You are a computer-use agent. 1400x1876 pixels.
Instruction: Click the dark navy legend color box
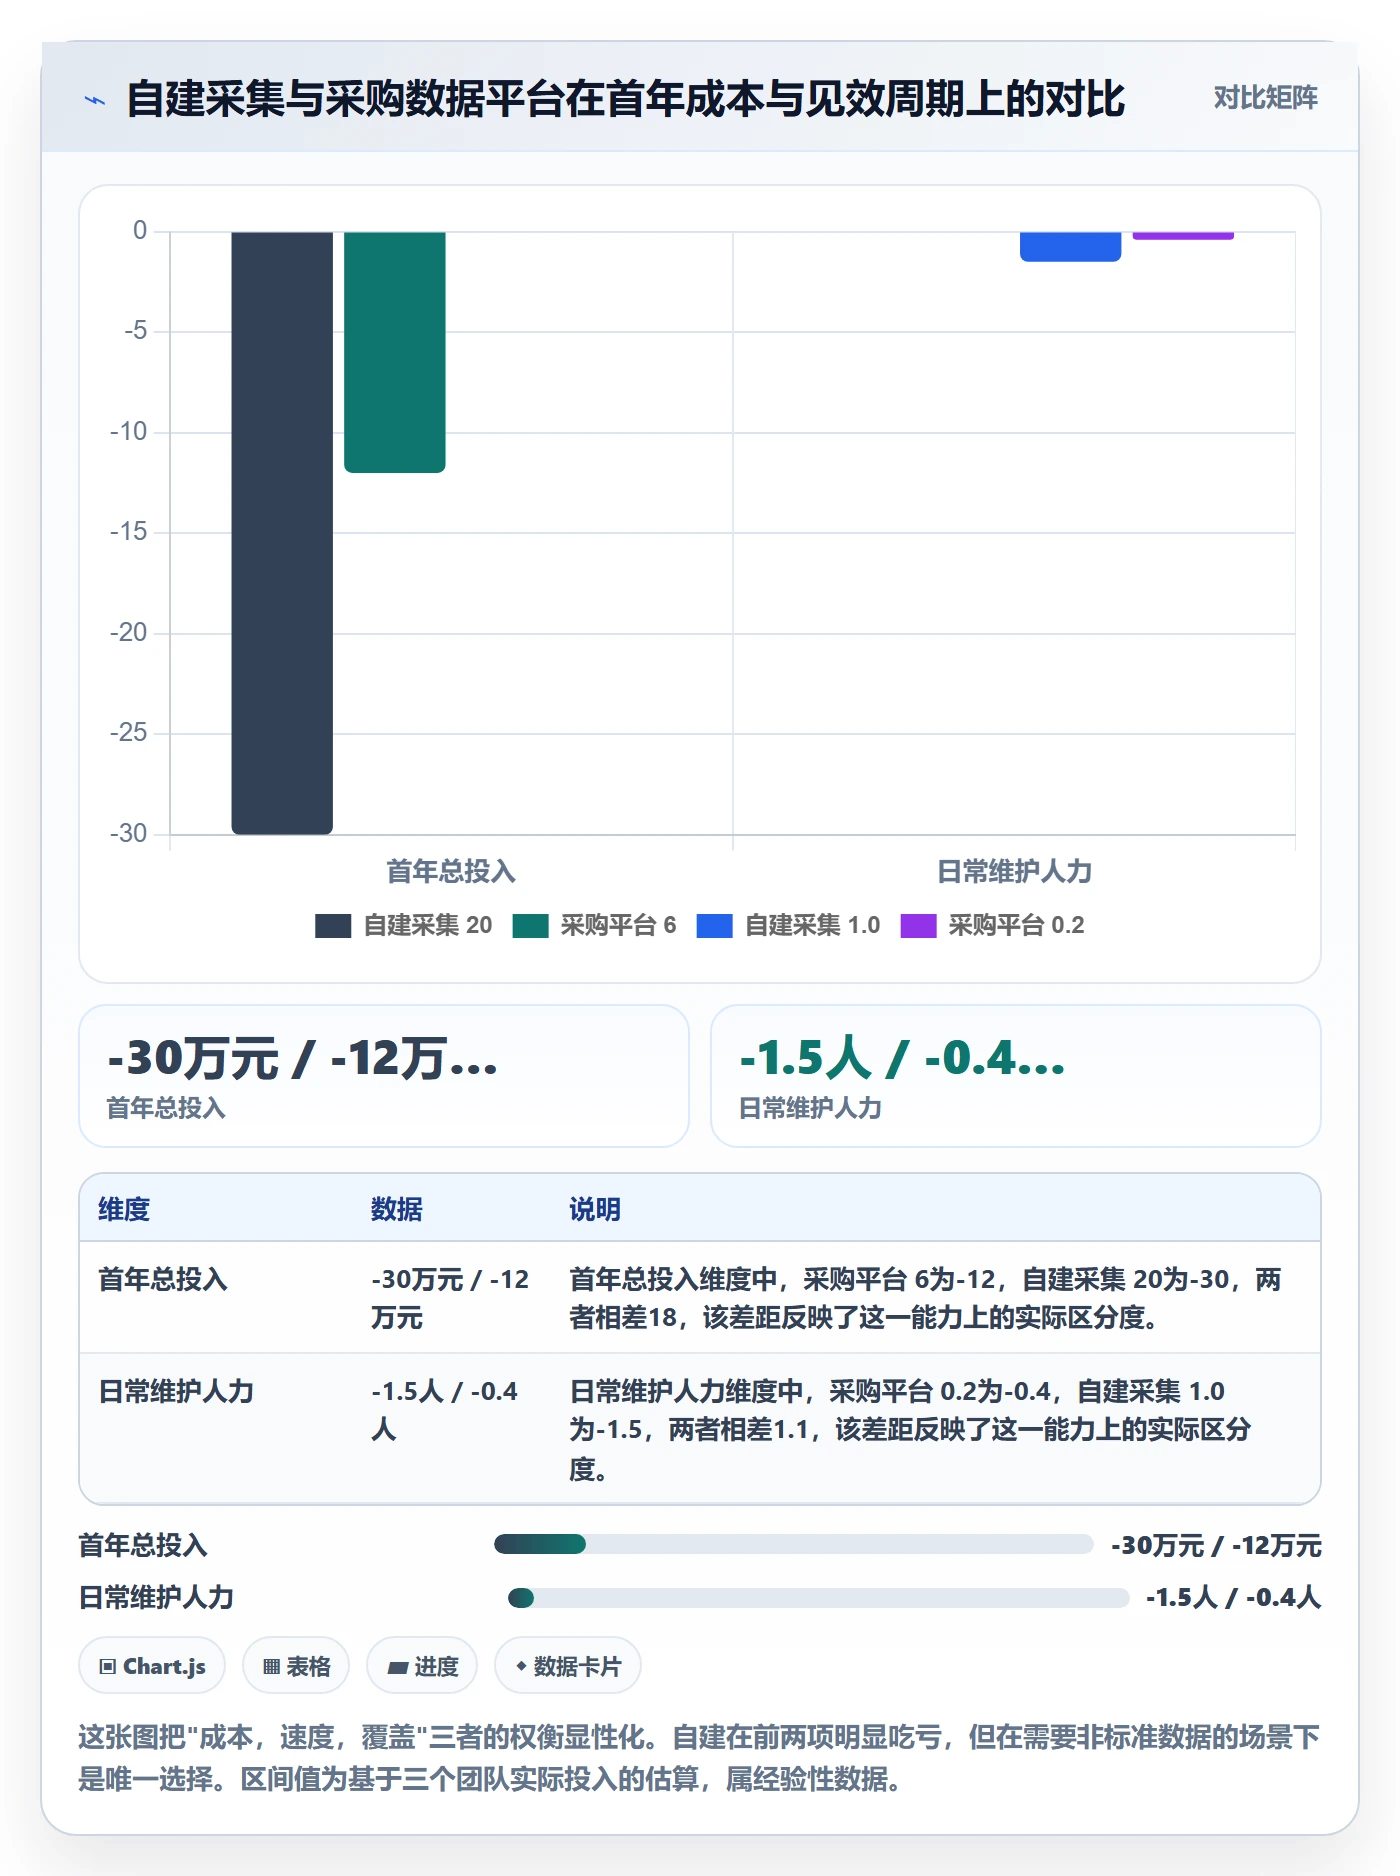[x=333, y=926]
